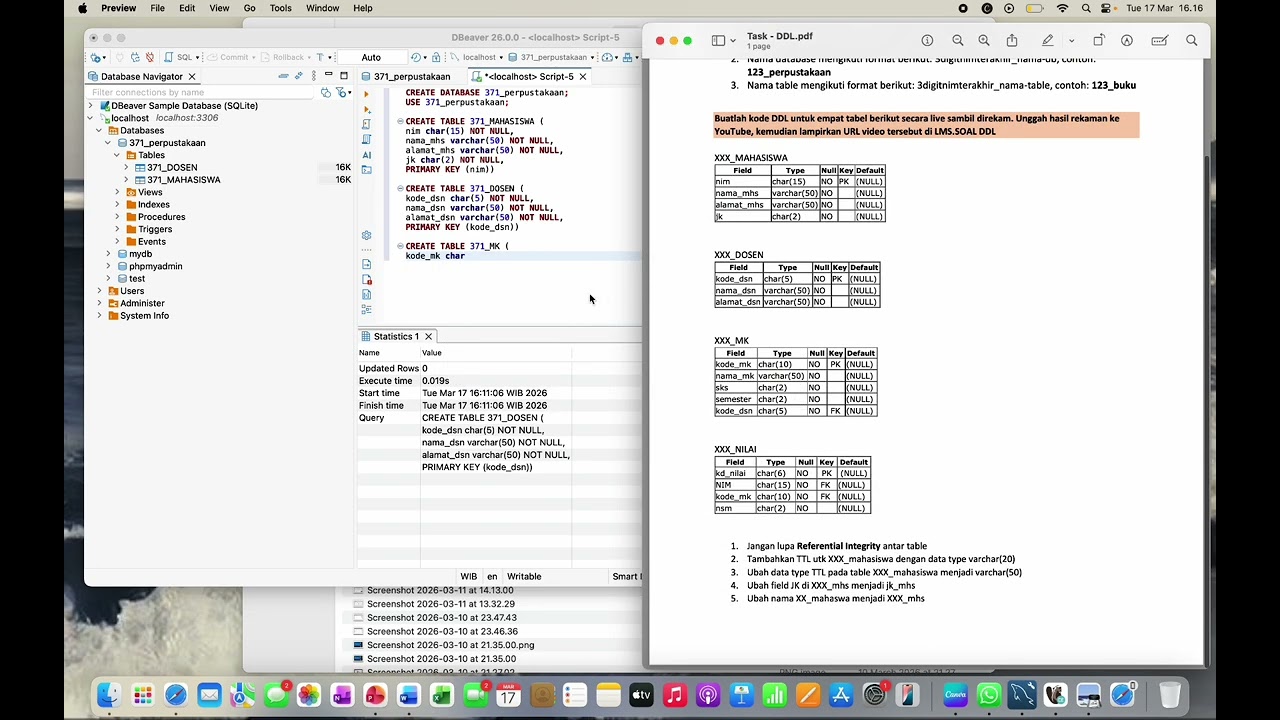This screenshot has width=1280, height=720.
Task: Click the localhost active connection selector
Action: pos(479,57)
